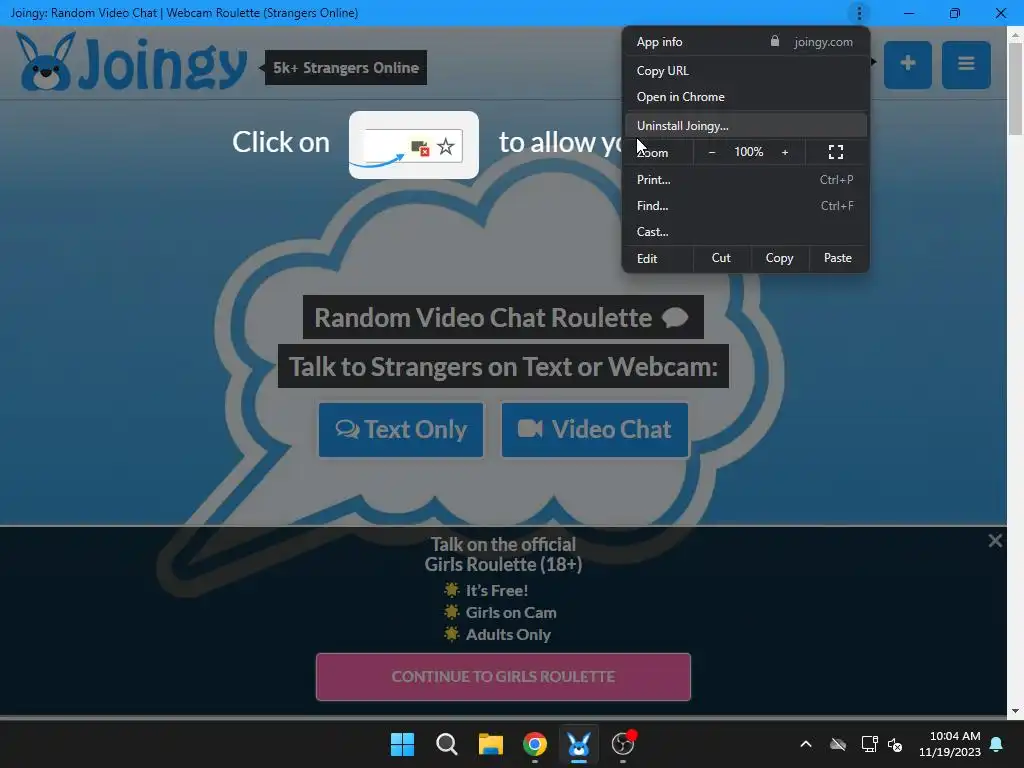Click Cut in the Edit row
This screenshot has width=1024, height=768.
[721, 258]
